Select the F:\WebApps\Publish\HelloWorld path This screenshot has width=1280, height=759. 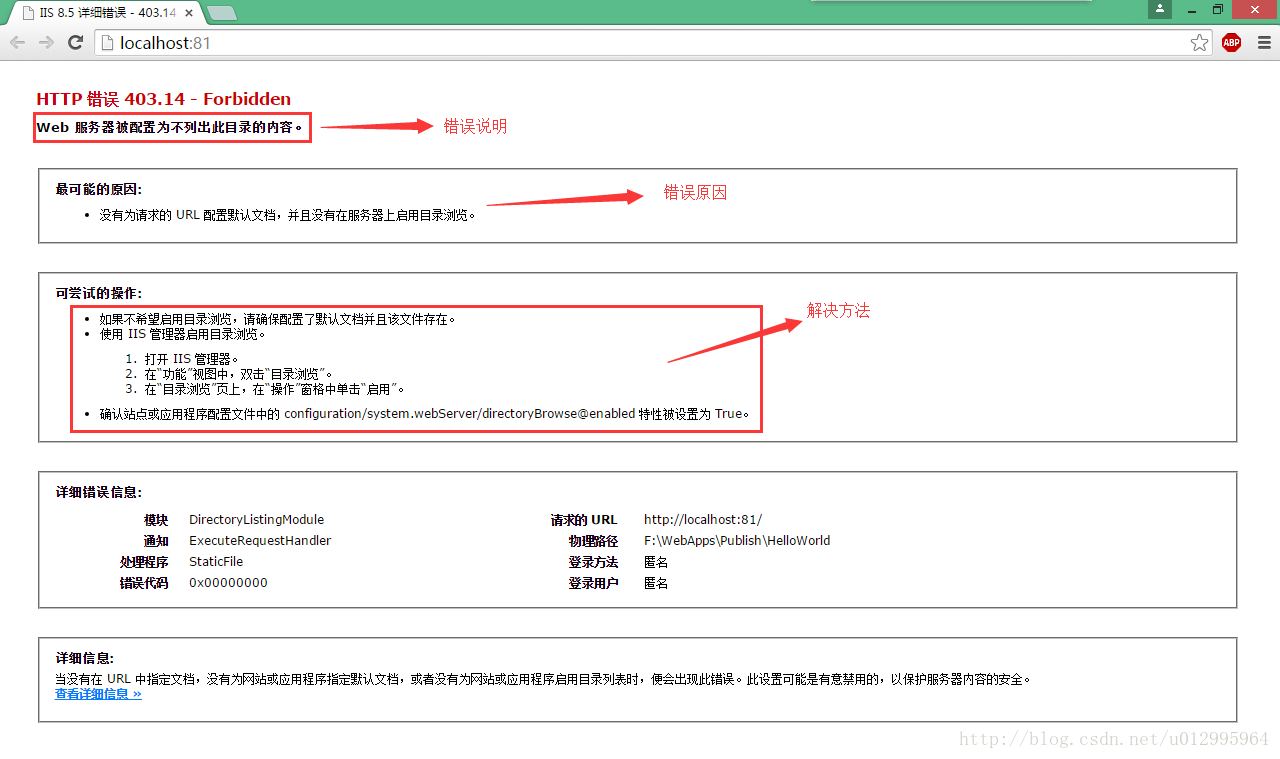click(x=737, y=541)
